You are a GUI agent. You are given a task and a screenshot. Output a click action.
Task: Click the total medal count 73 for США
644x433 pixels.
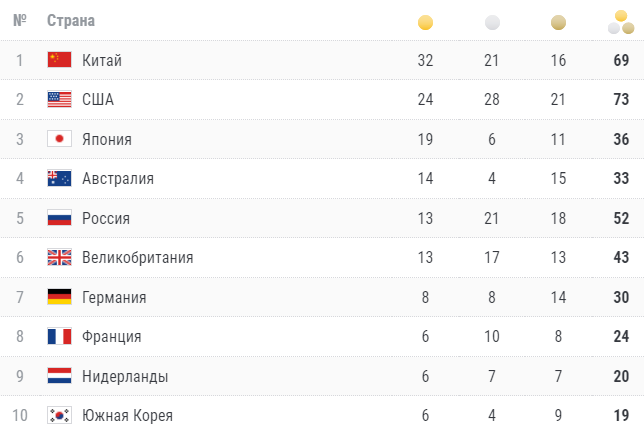tap(621, 100)
